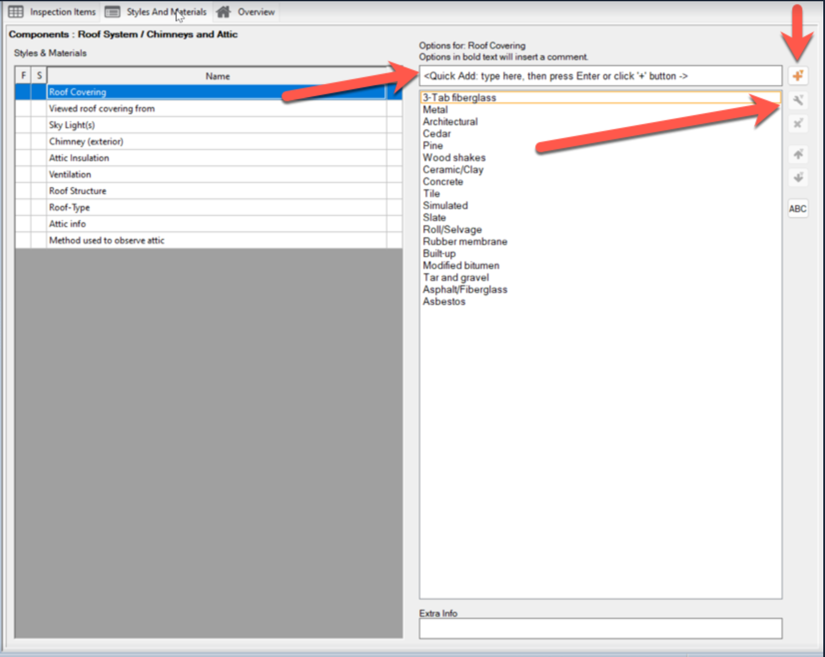
Task: Open the Styles And Materials tab
Action: pos(166,12)
